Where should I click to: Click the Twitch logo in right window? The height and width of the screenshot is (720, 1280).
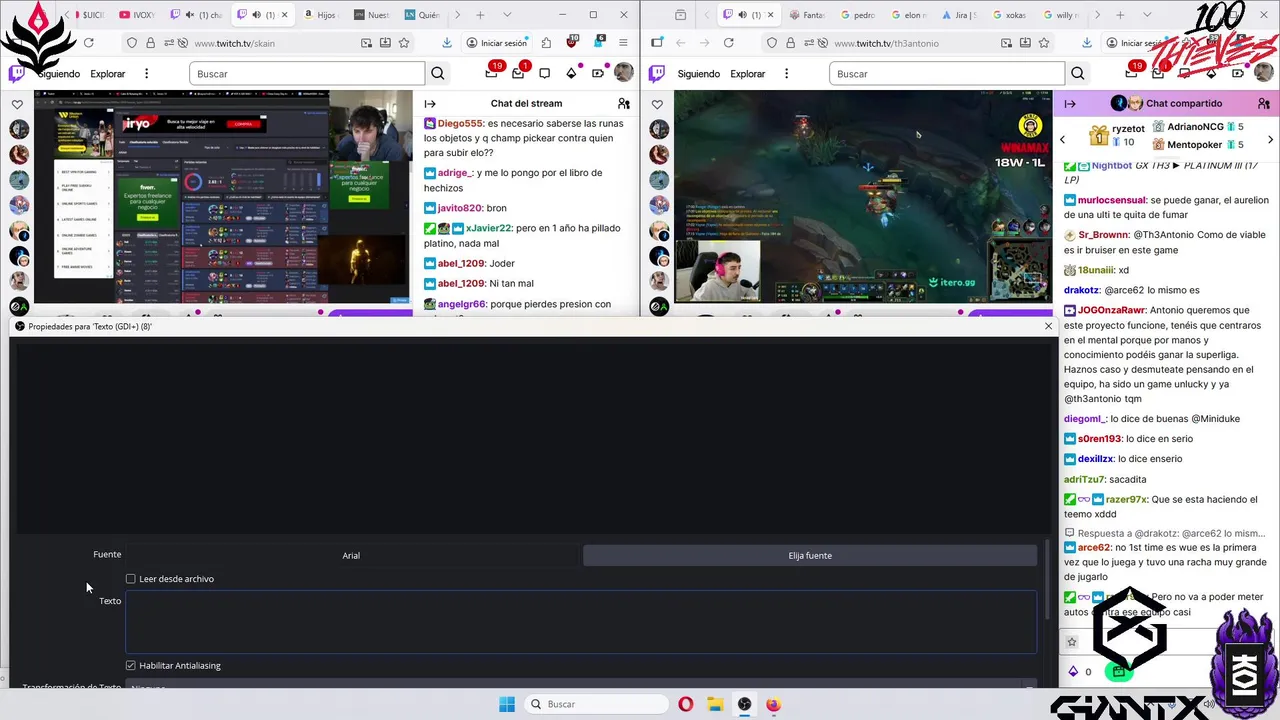click(x=657, y=73)
